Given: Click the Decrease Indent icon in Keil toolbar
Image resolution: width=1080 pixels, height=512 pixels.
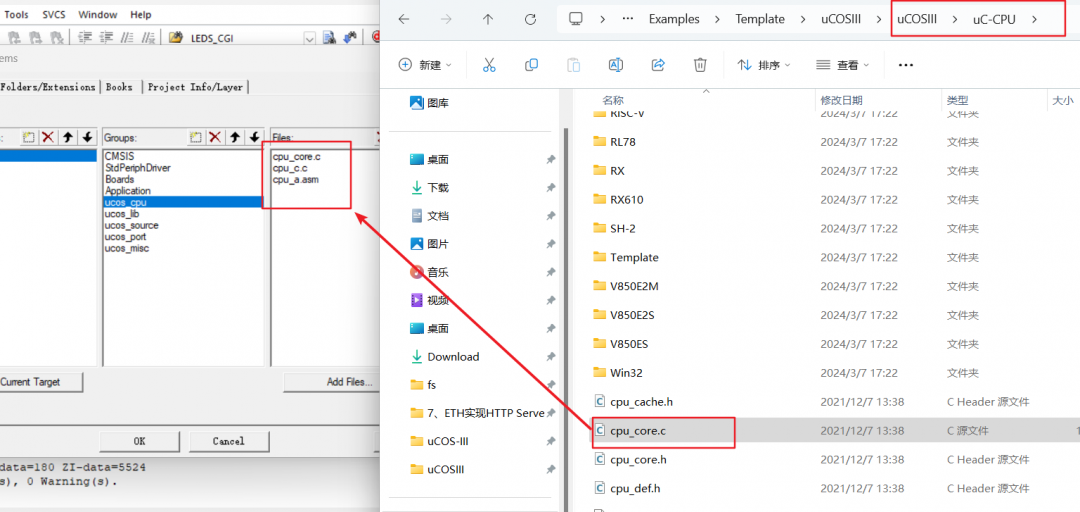Looking at the screenshot, I should [x=106, y=37].
